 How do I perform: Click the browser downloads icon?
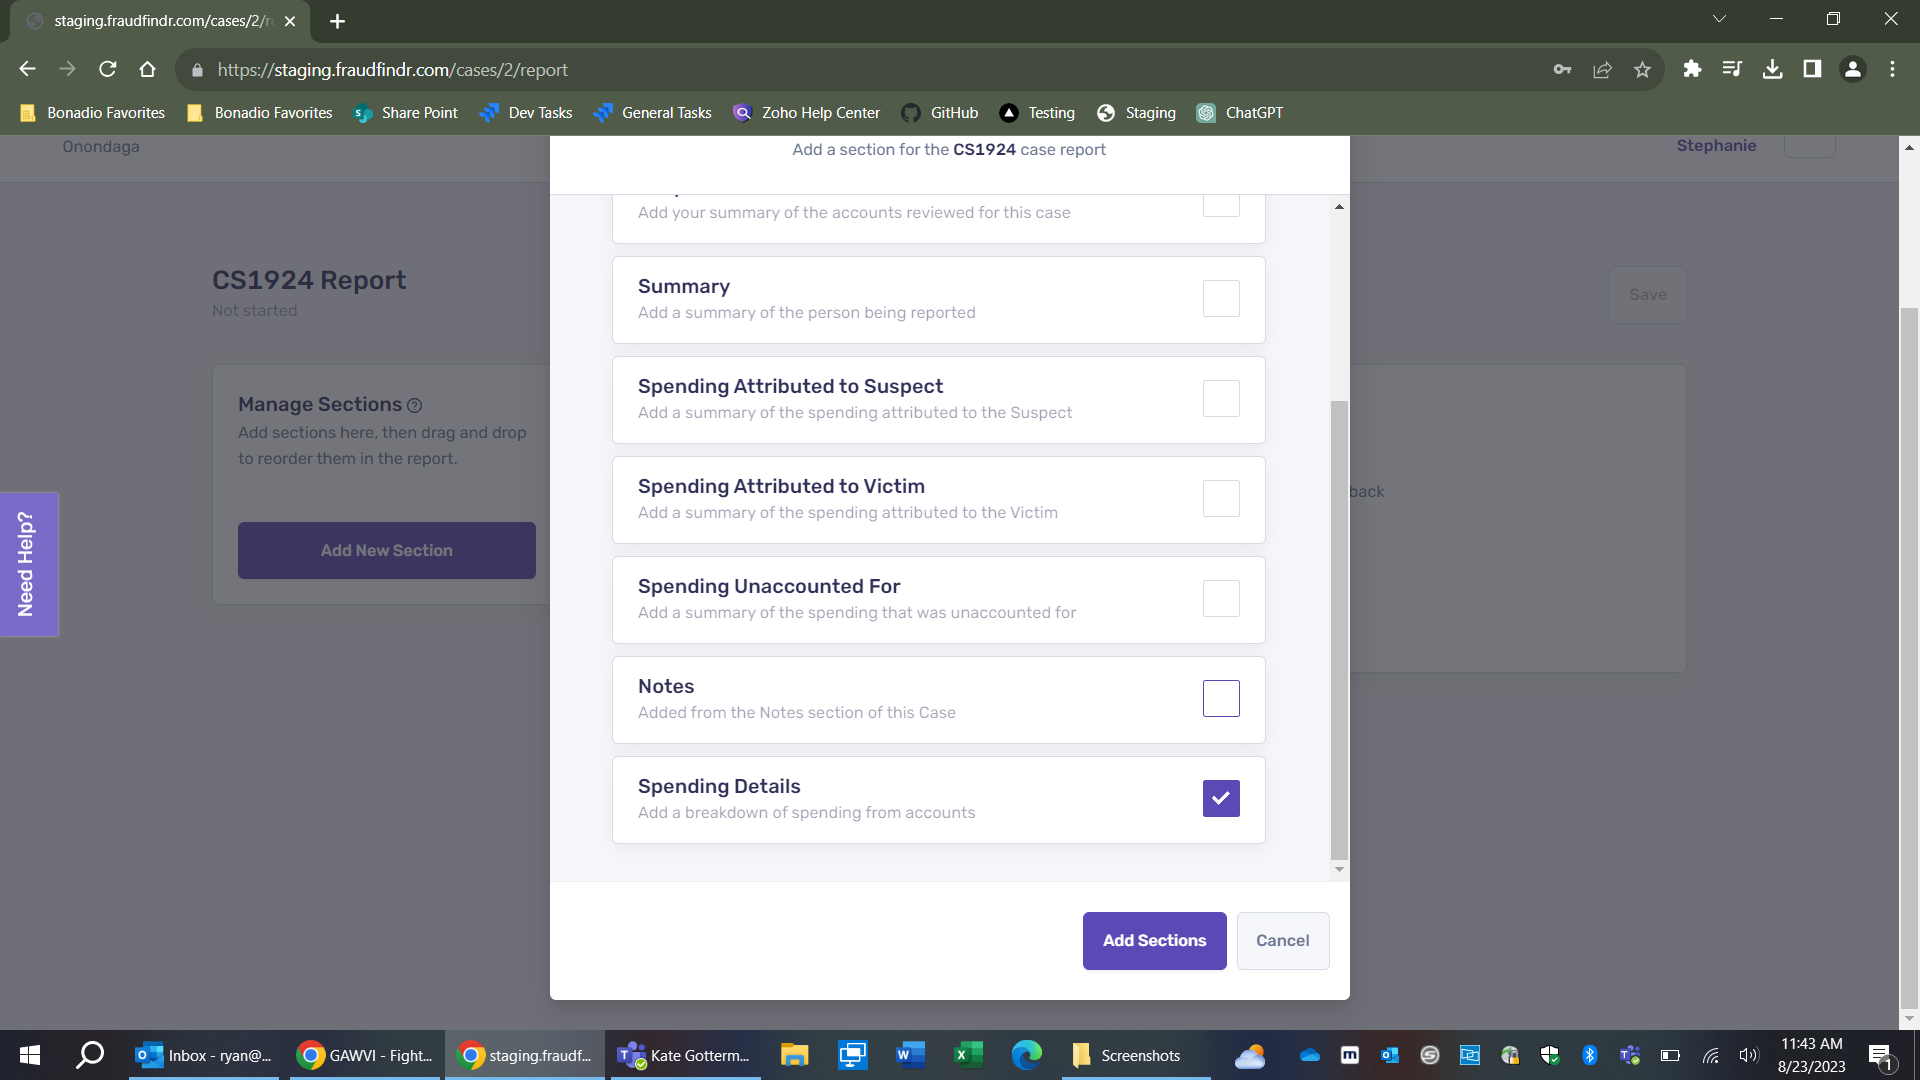1772,69
